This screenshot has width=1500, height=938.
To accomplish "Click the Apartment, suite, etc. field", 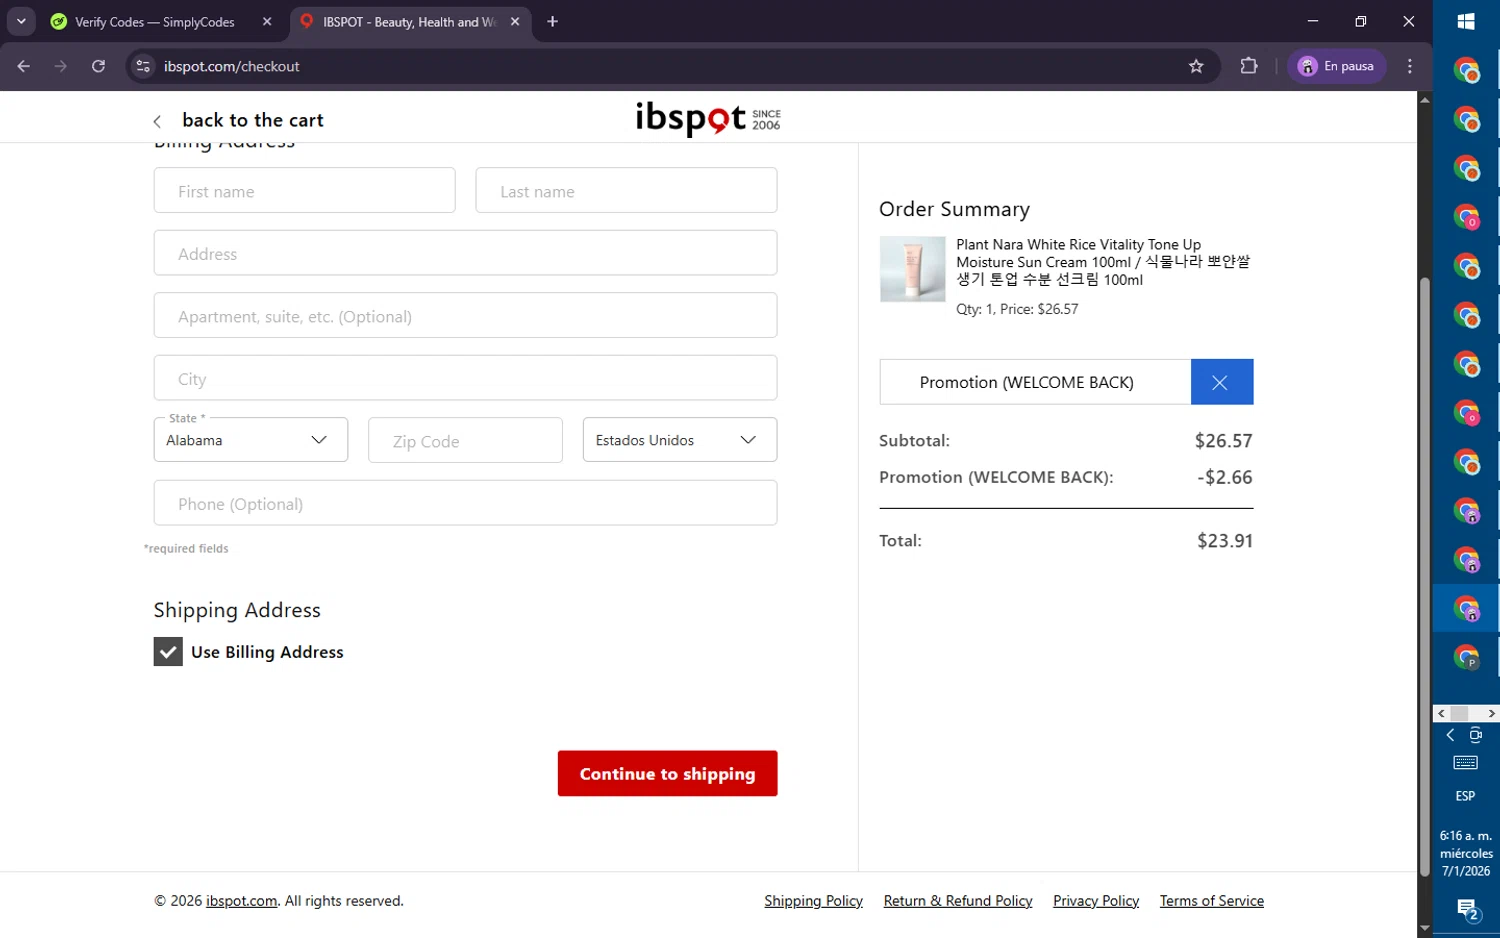I will [x=466, y=315].
